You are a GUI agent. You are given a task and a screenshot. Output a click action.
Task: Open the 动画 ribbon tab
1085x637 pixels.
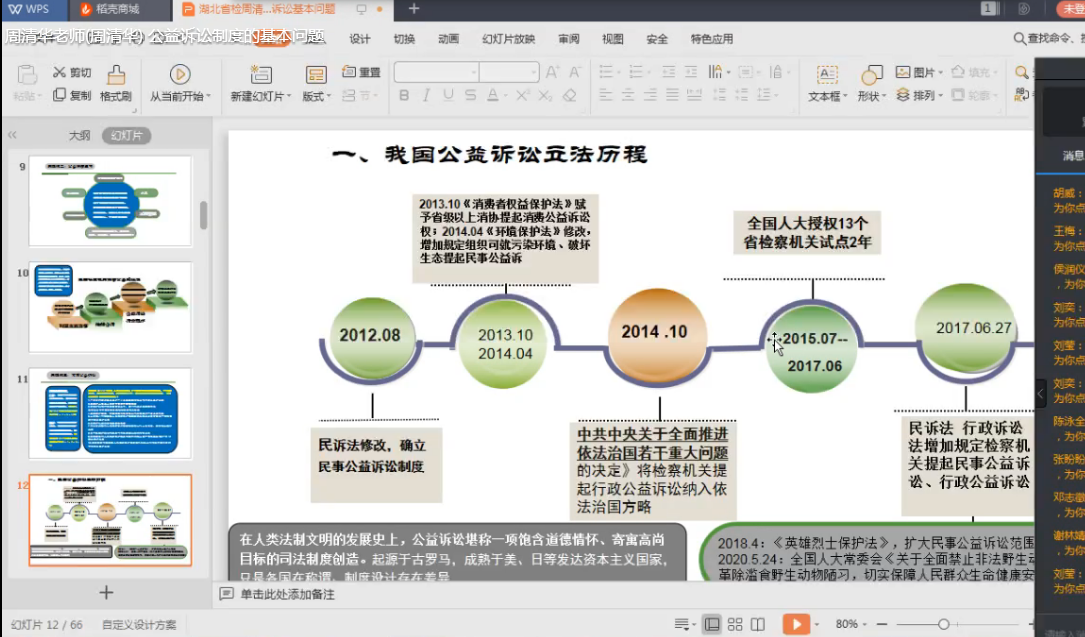(449, 39)
